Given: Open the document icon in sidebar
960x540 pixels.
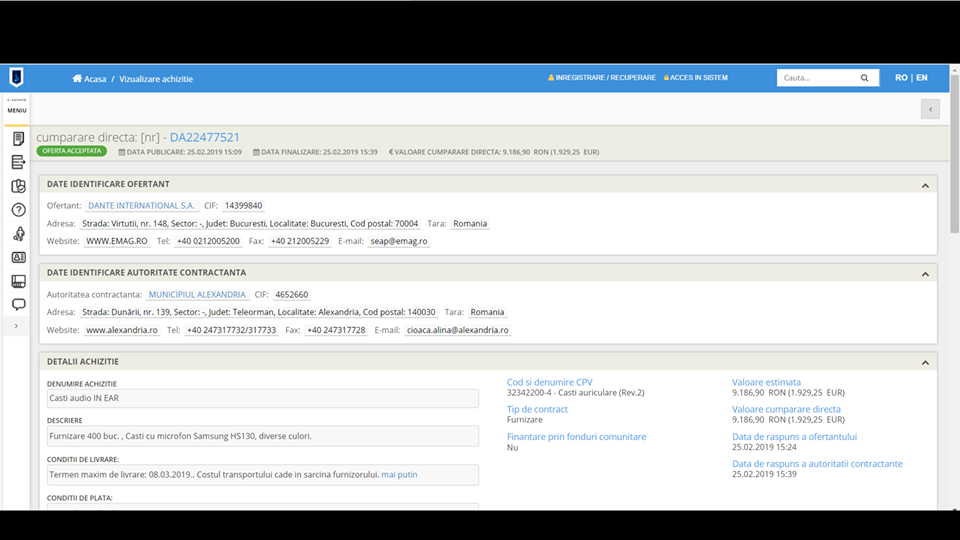Looking at the screenshot, I should 18,139.
